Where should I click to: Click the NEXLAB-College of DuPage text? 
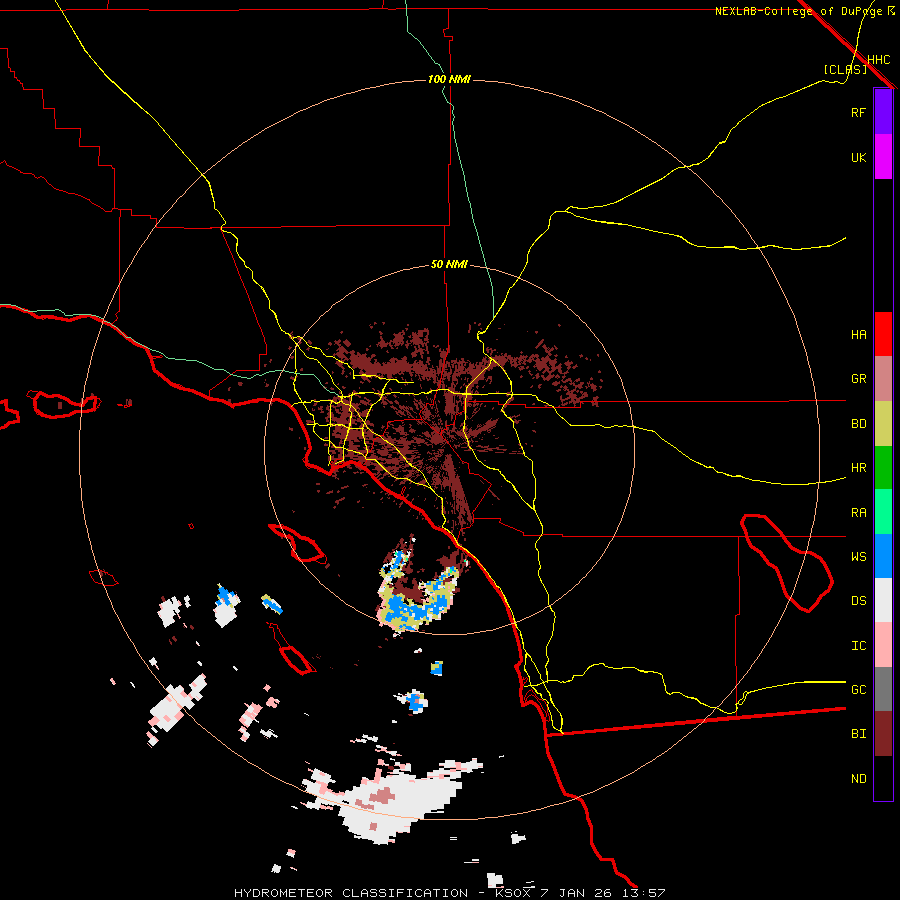click(x=798, y=11)
